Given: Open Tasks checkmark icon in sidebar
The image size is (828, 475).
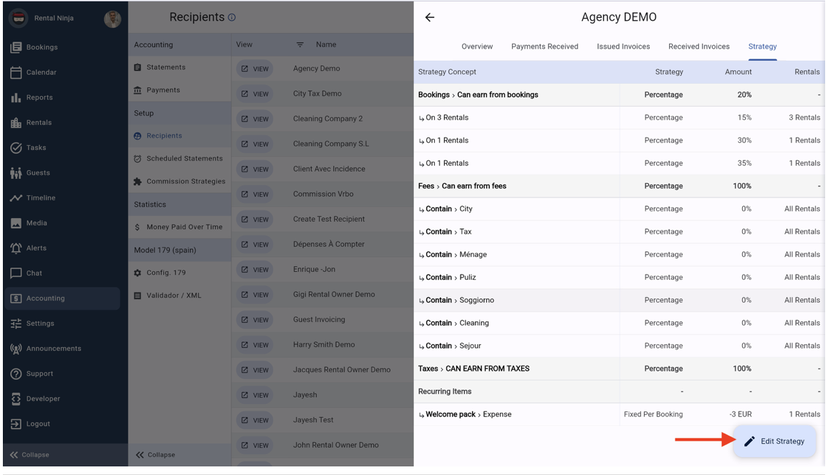Looking at the screenshot, I should pos(16,148).
